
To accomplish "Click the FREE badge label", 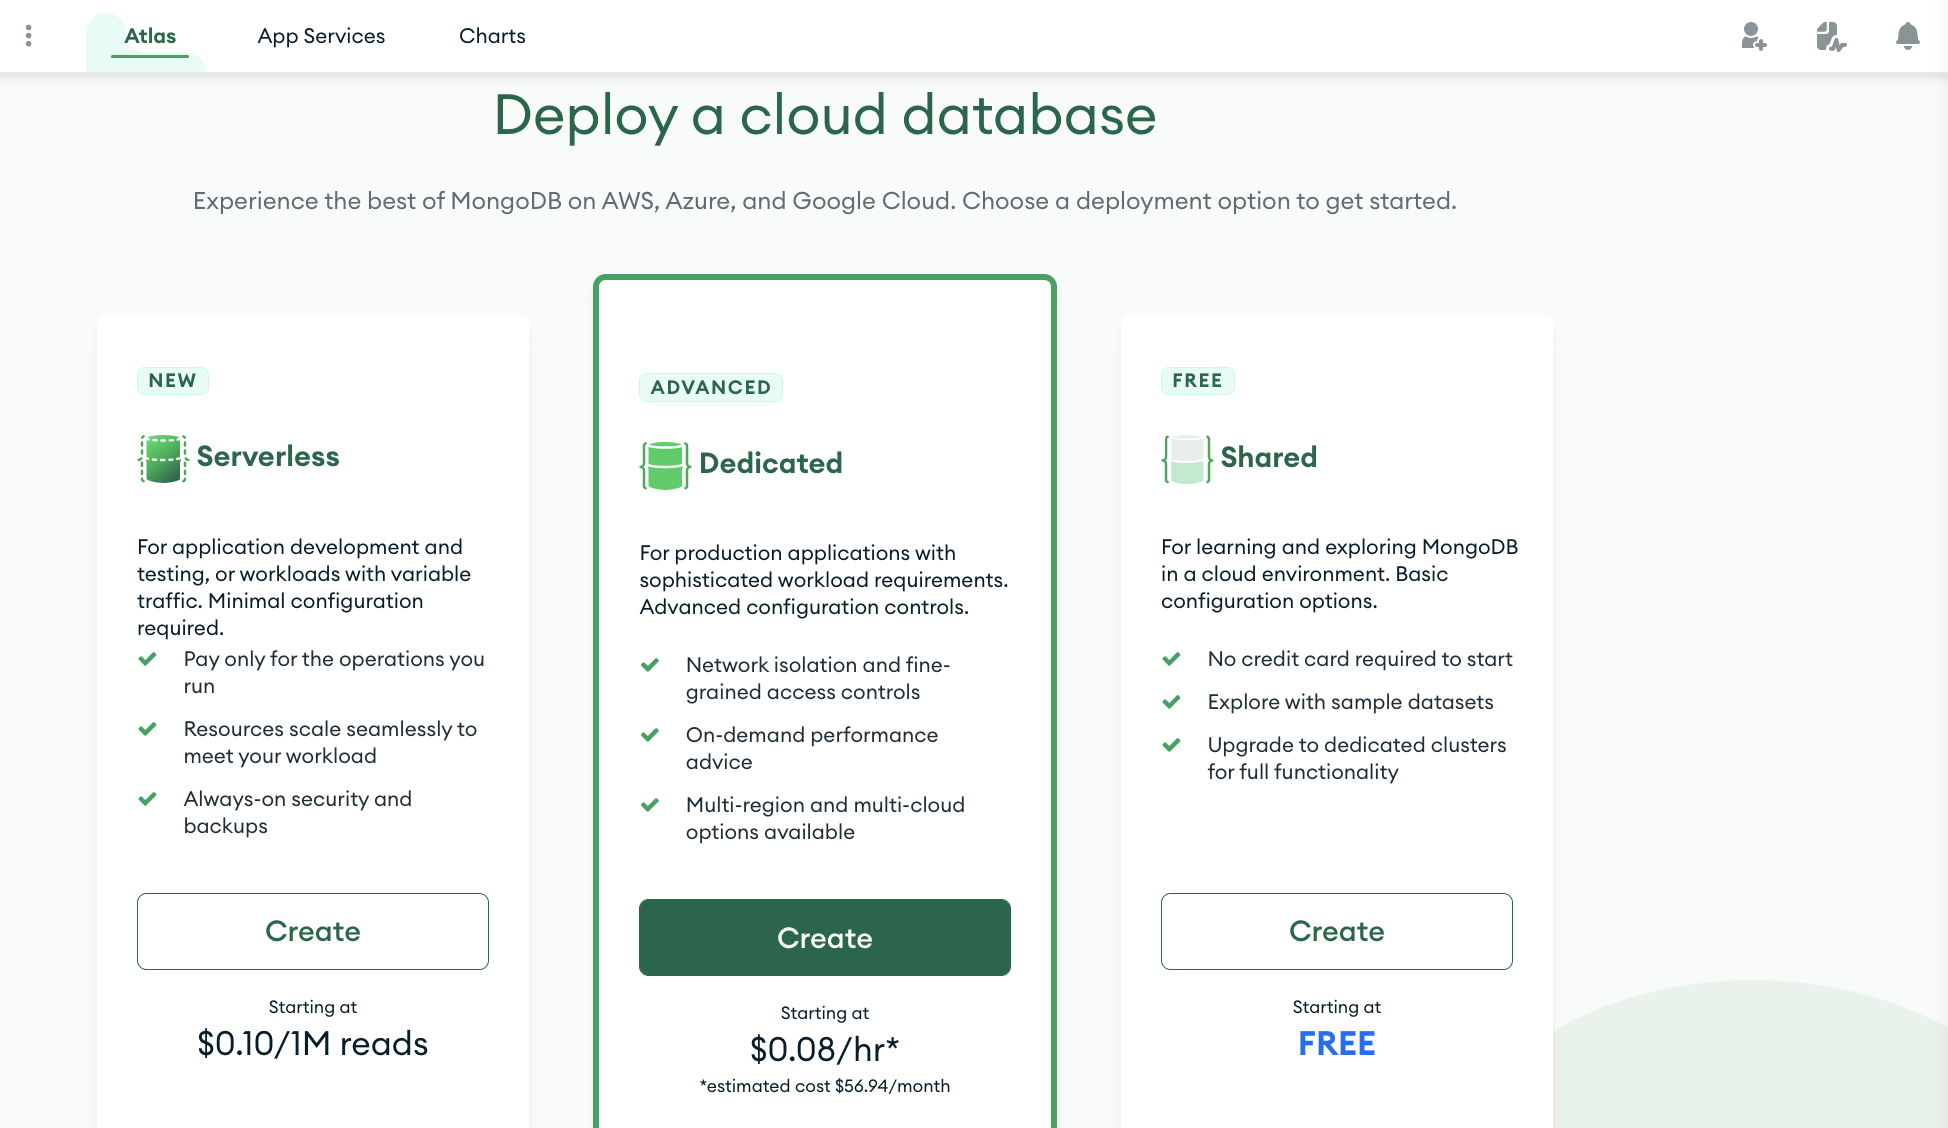I will tap(1197, 381).
